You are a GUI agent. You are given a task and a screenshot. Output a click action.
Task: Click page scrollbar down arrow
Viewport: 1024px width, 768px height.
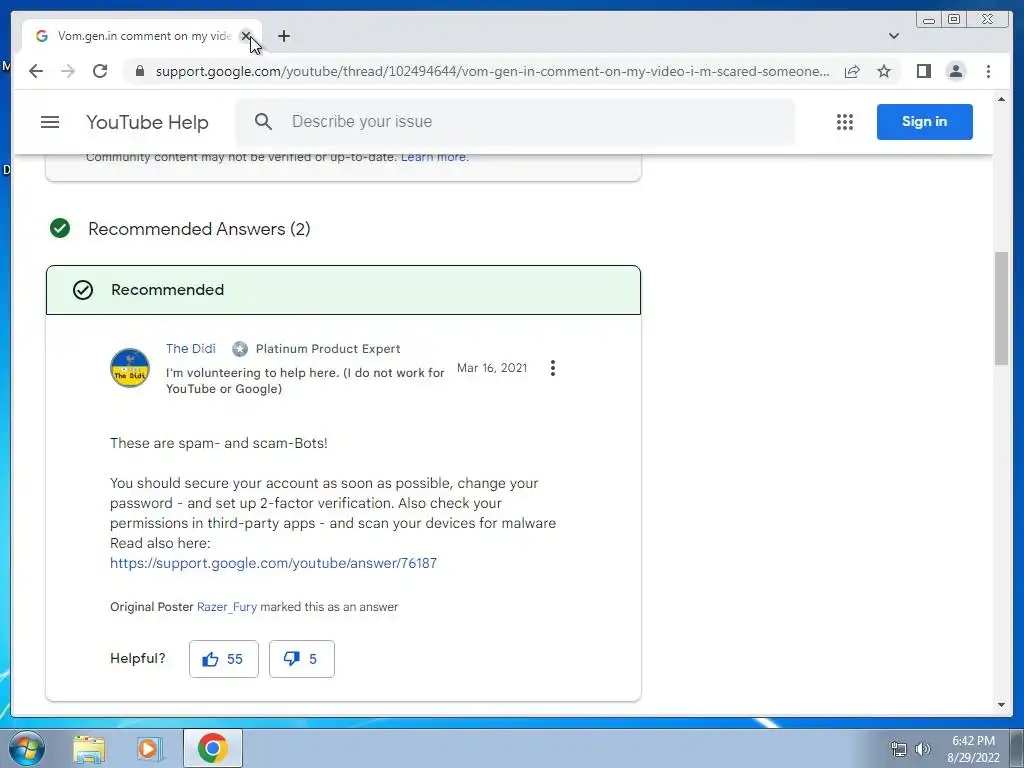1001,705
